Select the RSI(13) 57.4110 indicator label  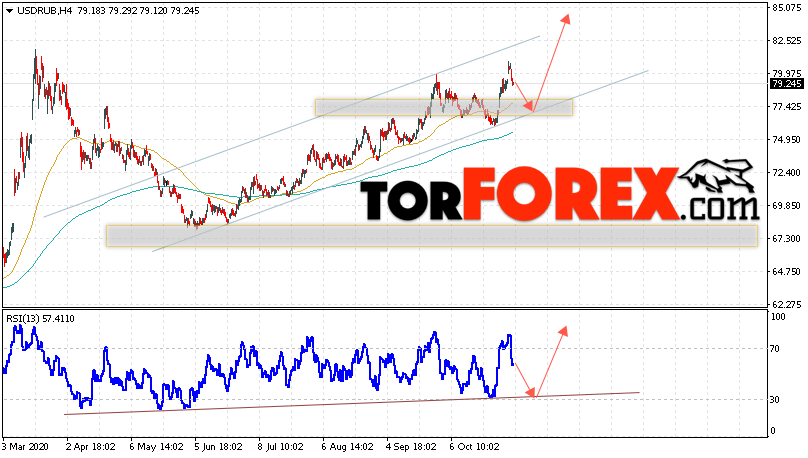click(40, 319)
